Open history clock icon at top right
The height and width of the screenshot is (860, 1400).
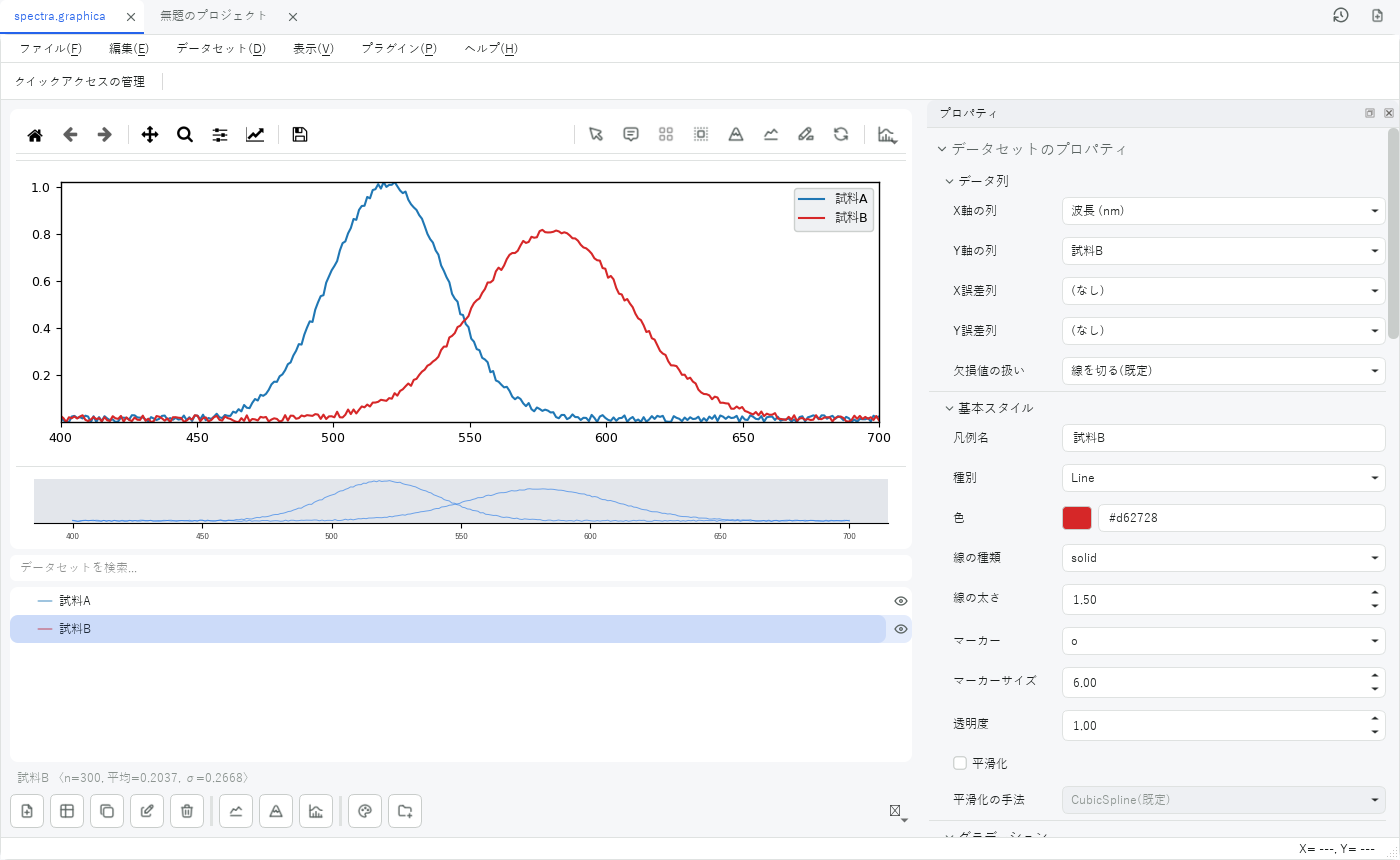(1341, 16)
